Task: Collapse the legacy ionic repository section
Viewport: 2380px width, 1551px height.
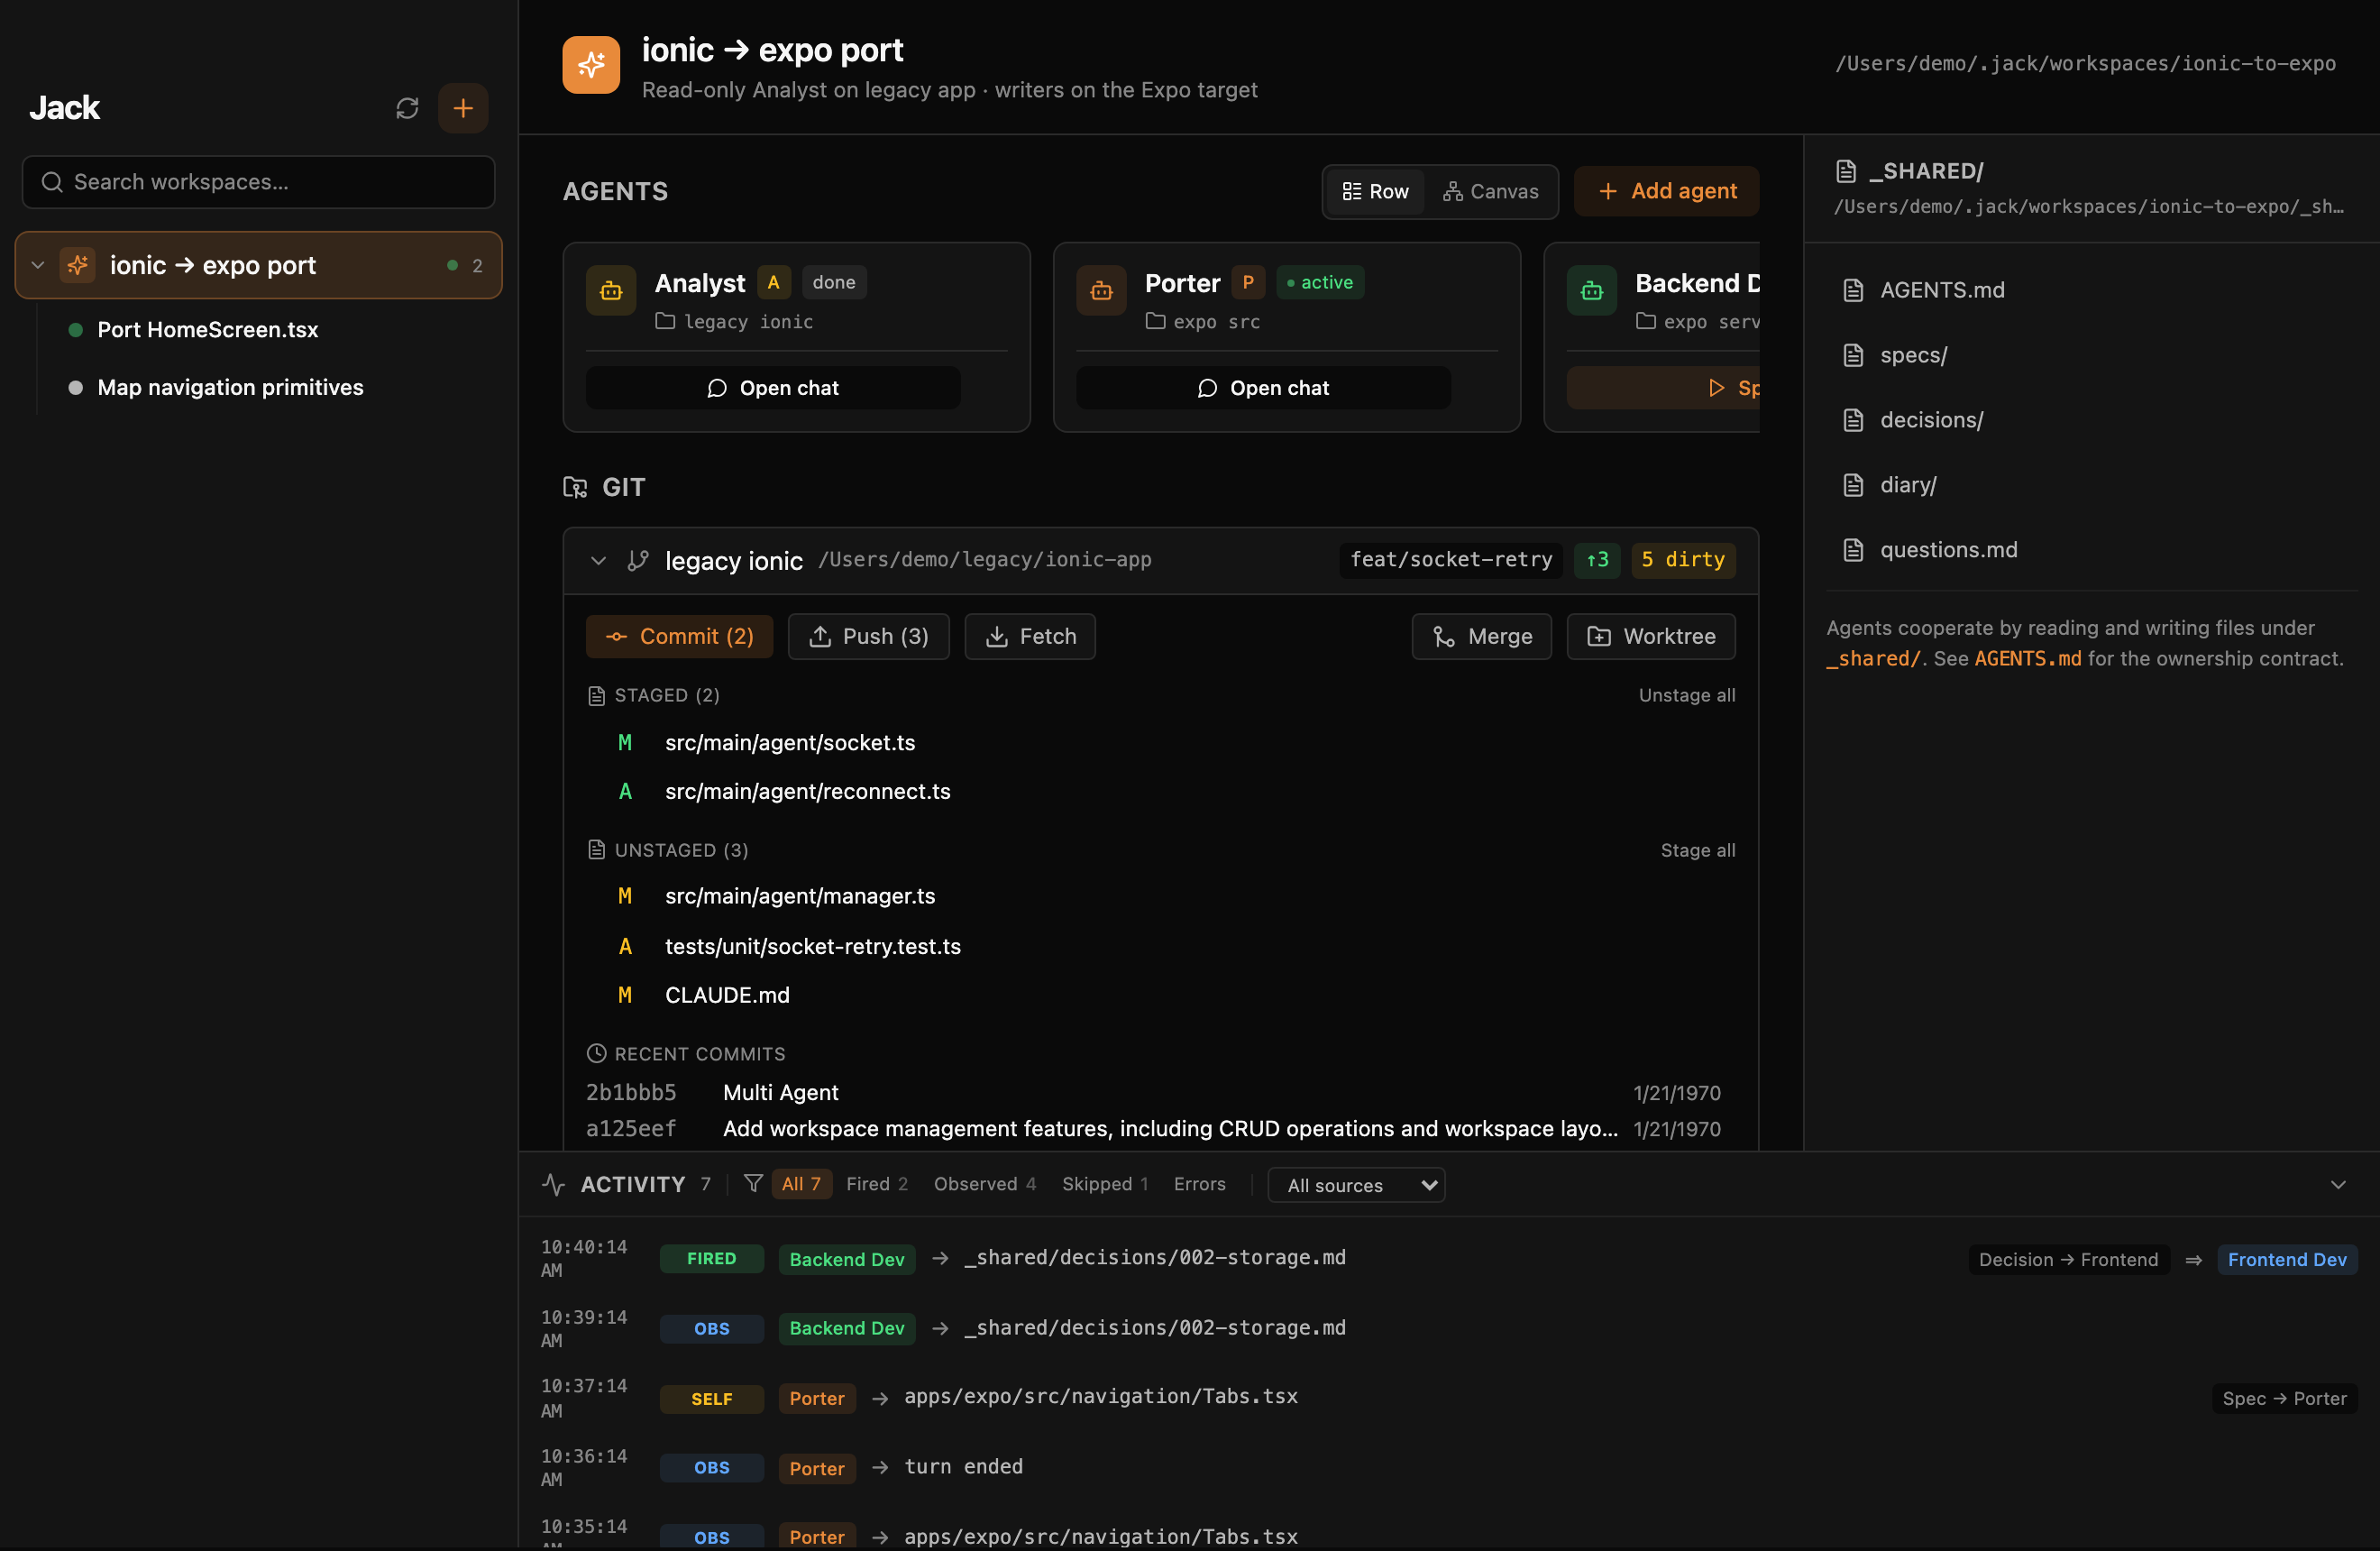Action: coord(597,560)
